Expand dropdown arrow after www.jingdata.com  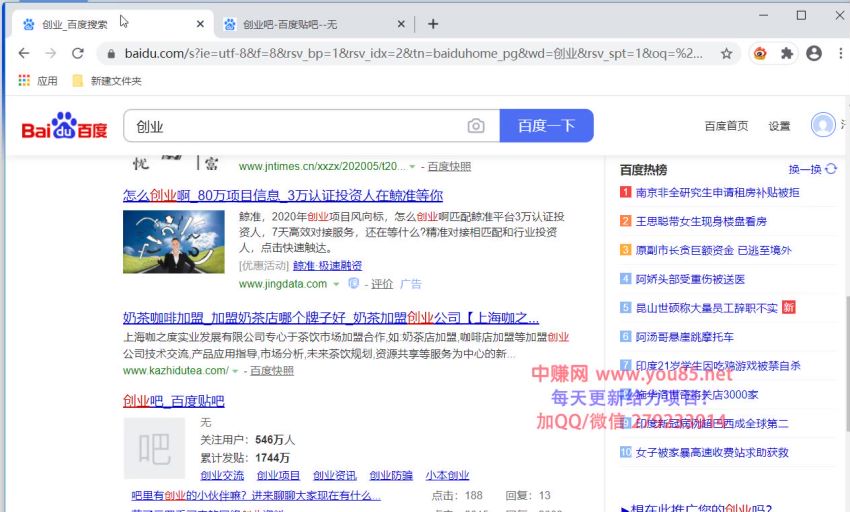click(x=336, y=284)
